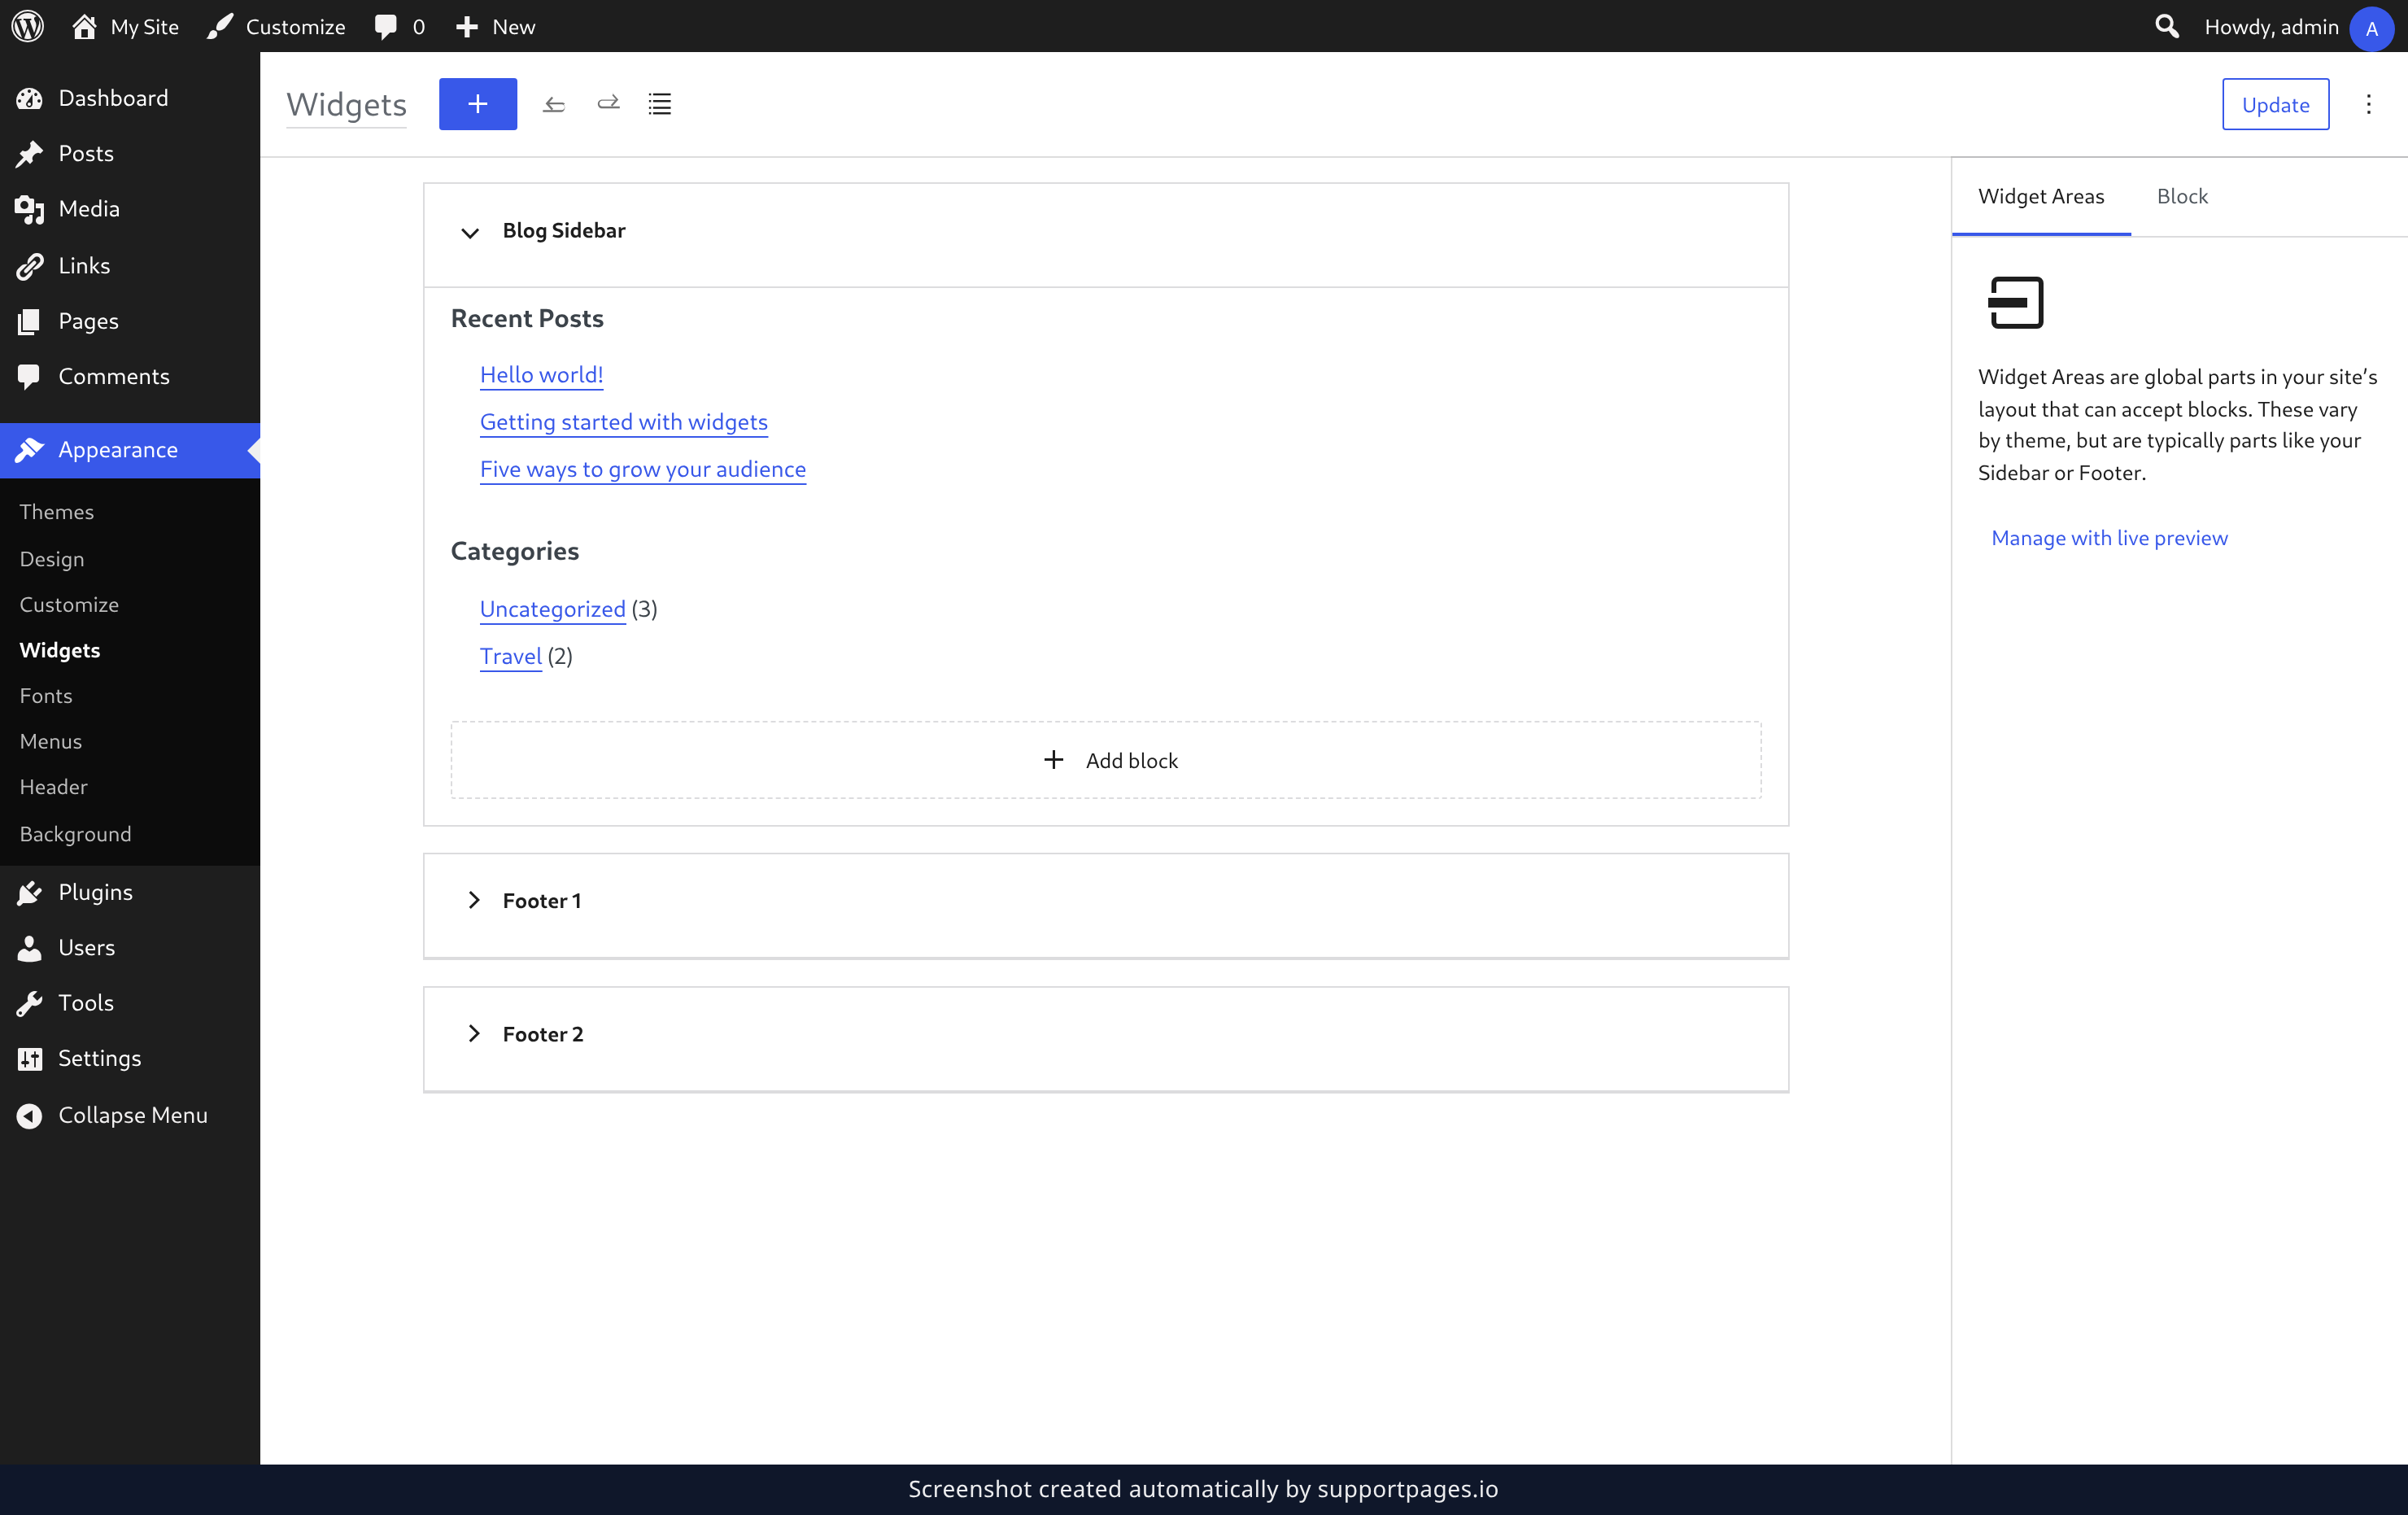Click Add block in Blog Sidebar
Image resolution: width=2408 pixels, height=1515 pixels.
1106,760
